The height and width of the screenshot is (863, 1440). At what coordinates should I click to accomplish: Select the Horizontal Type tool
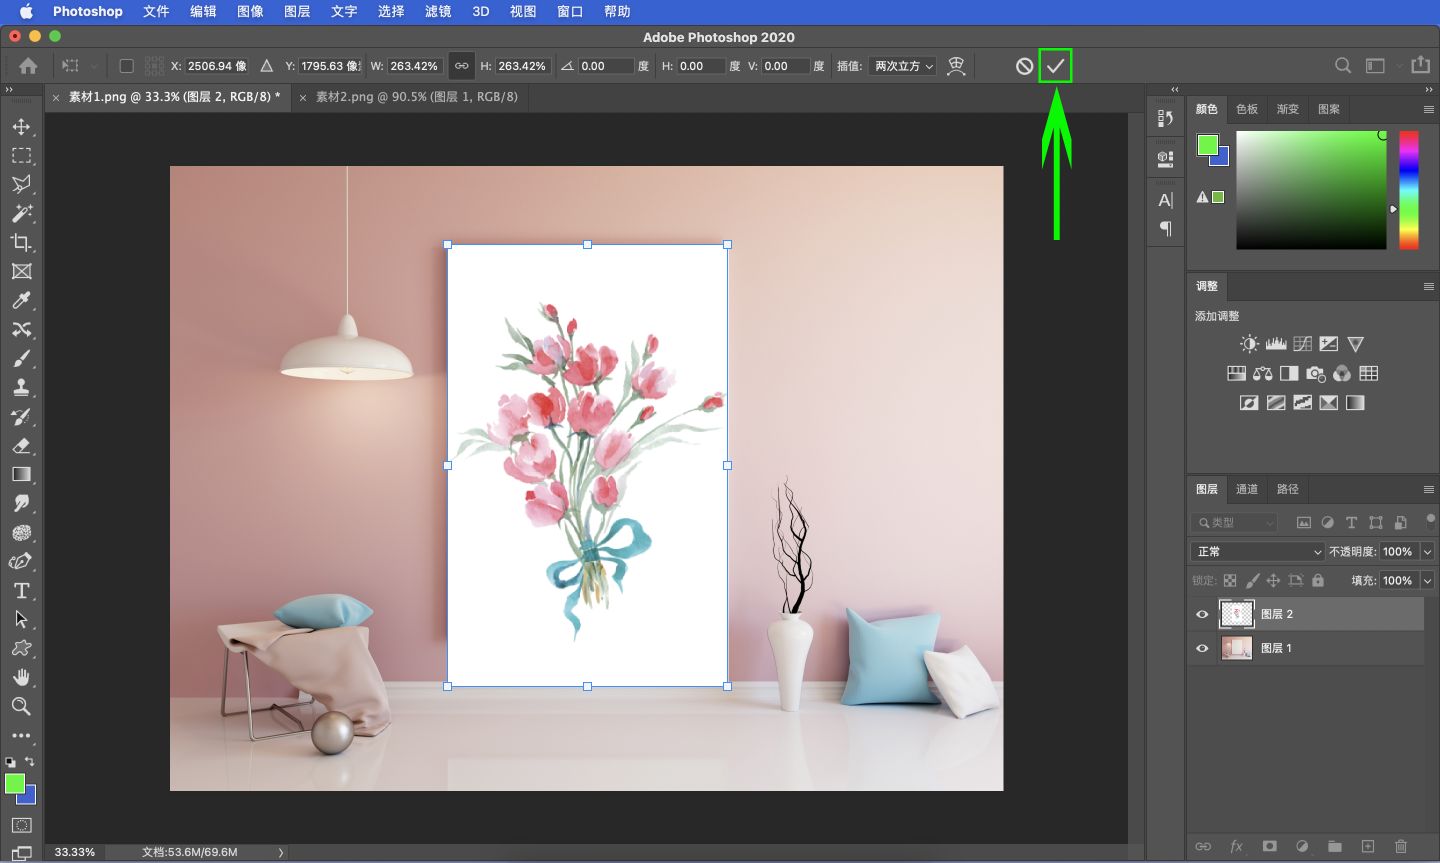click(x=21, y=591)
